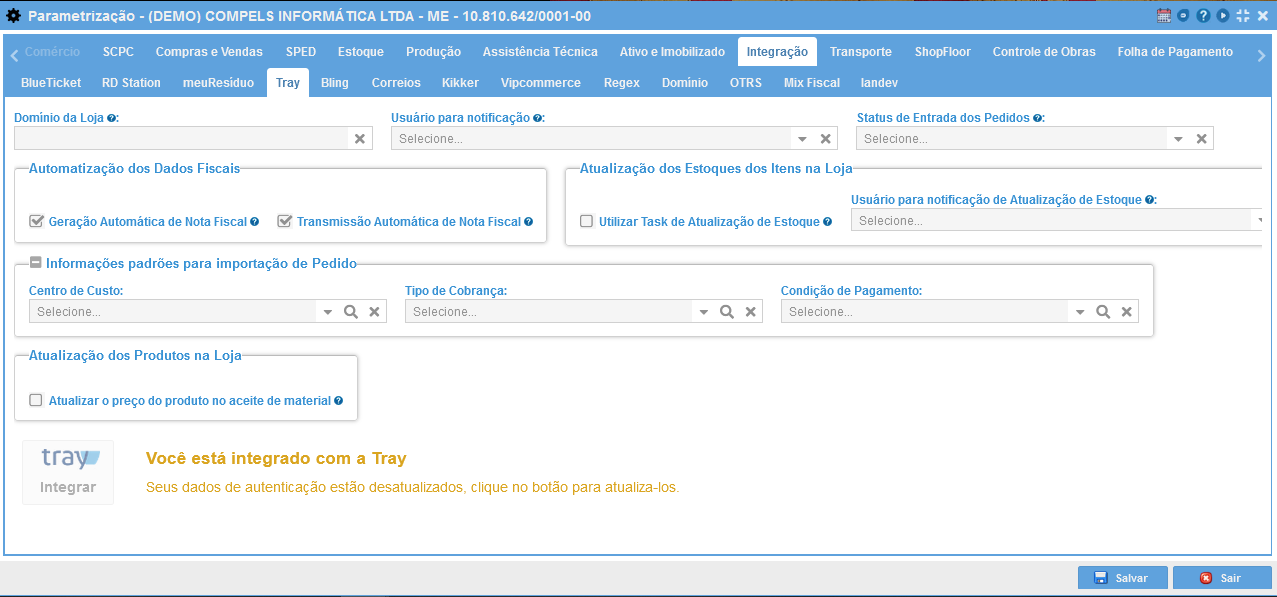Image resolution: width=1277 pixels, height=597 pixels.
Task: Switch to the RD Station tab
Action: (x=131, y=83)
